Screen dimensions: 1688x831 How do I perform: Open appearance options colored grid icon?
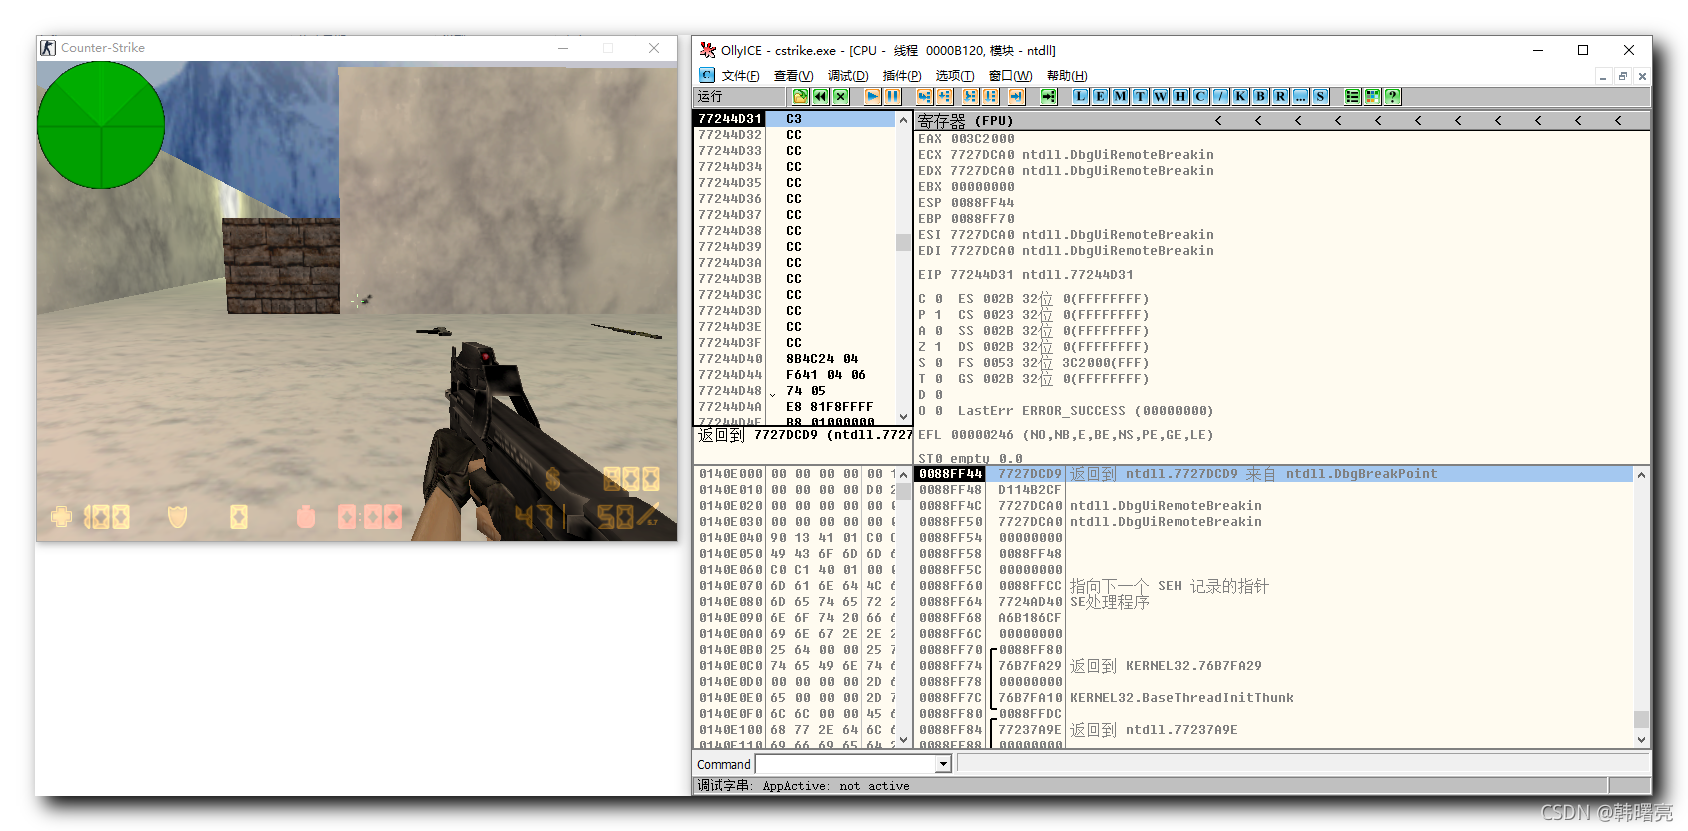[x=1372, y=96]
